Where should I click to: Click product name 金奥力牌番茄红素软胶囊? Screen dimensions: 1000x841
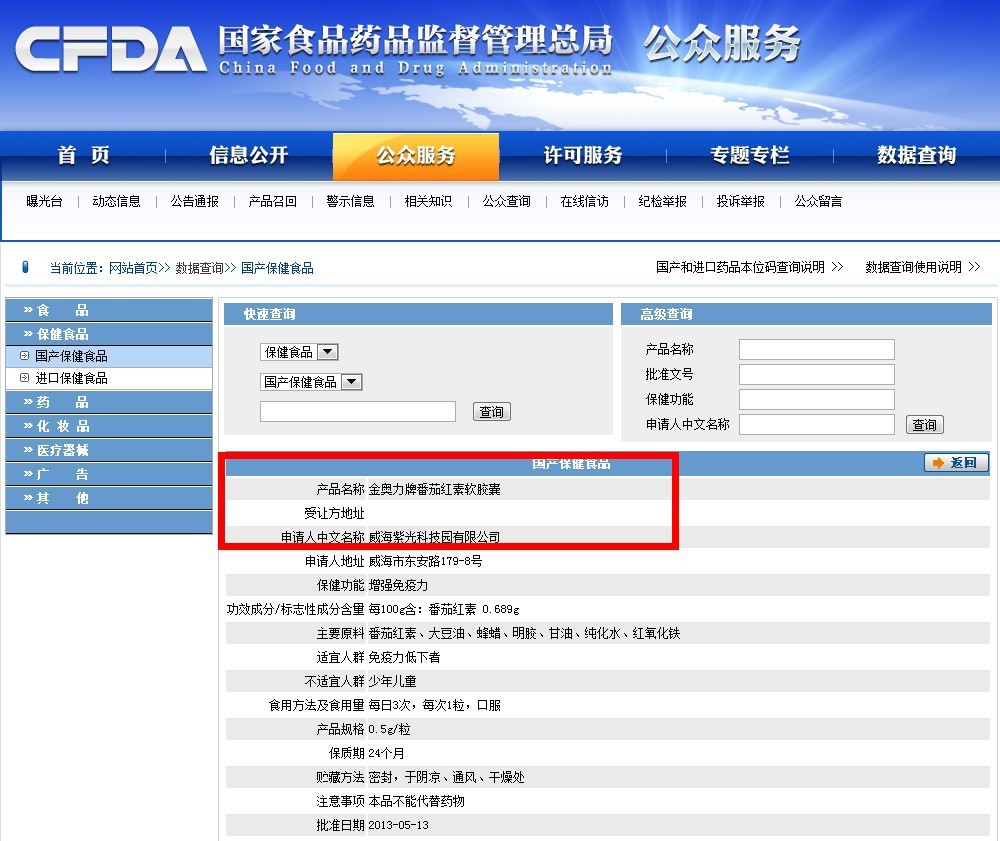pos(434,489)
